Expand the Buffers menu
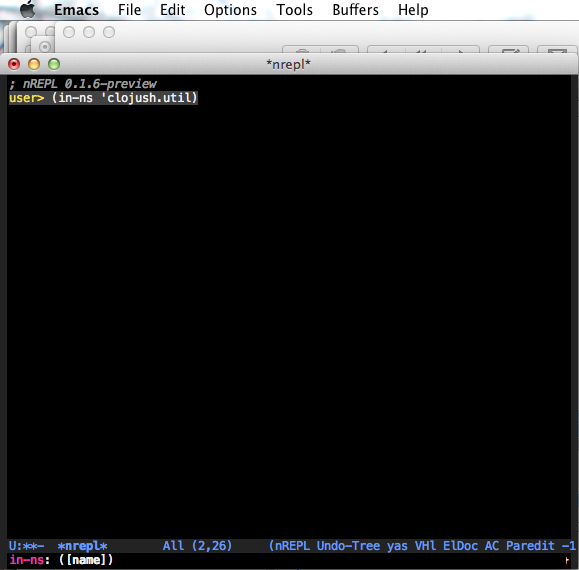579x570 pixels. coord(355,10)
